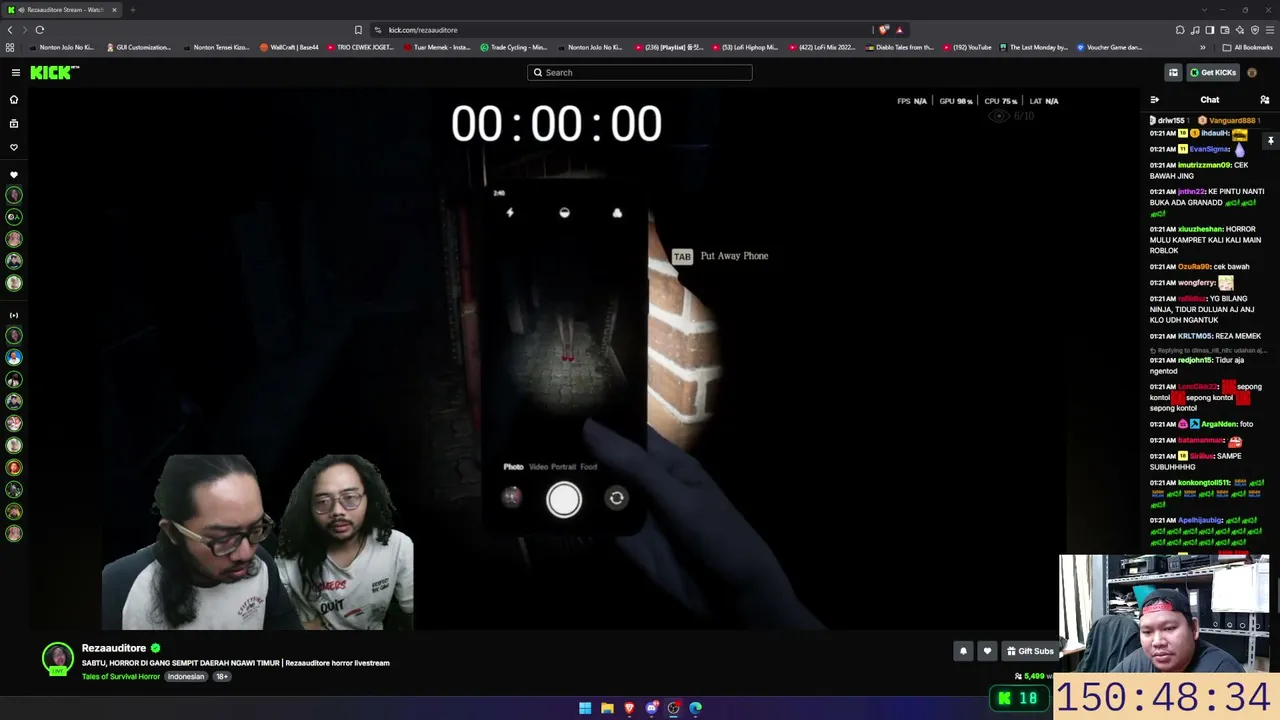Open the leaderboard icon beside Get KICKs
The height and width of the screenshot is (720, 1280).
pyautogui.click(x=1173, y=72)
